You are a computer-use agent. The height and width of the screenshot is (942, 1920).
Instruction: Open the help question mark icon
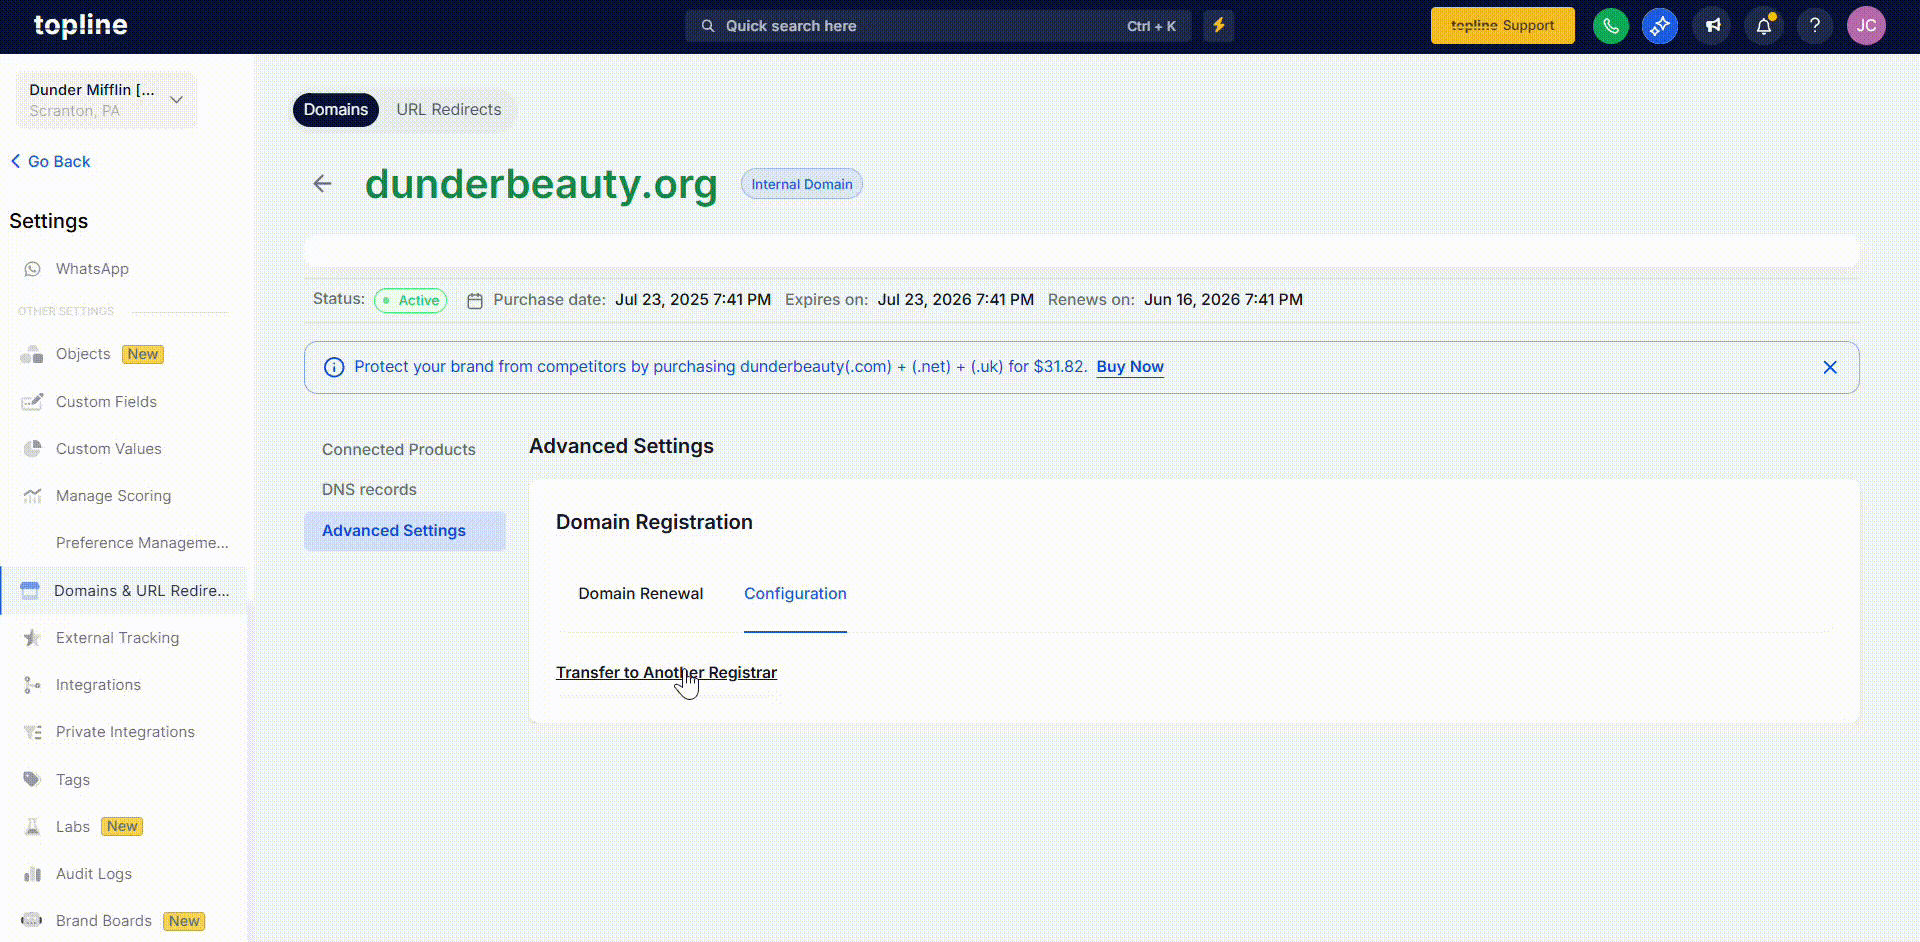click(1814, 26)
